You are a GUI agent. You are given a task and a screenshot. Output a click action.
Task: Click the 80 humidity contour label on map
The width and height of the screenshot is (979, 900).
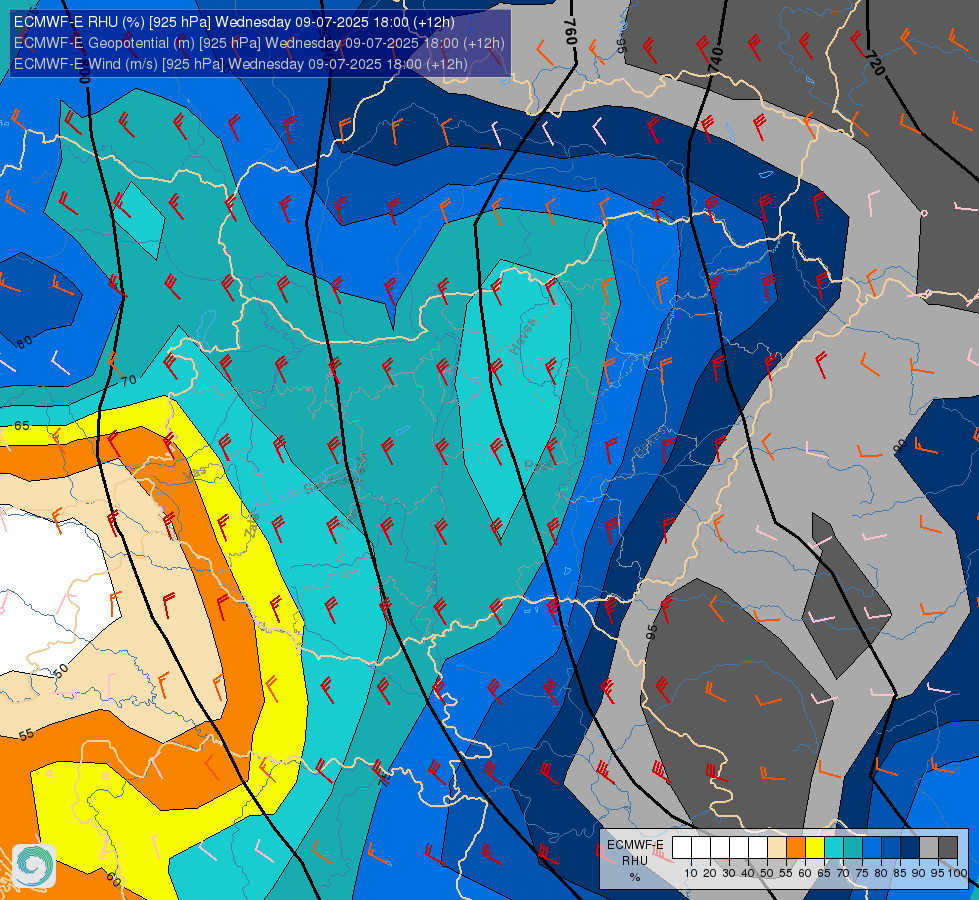point(24,342)
